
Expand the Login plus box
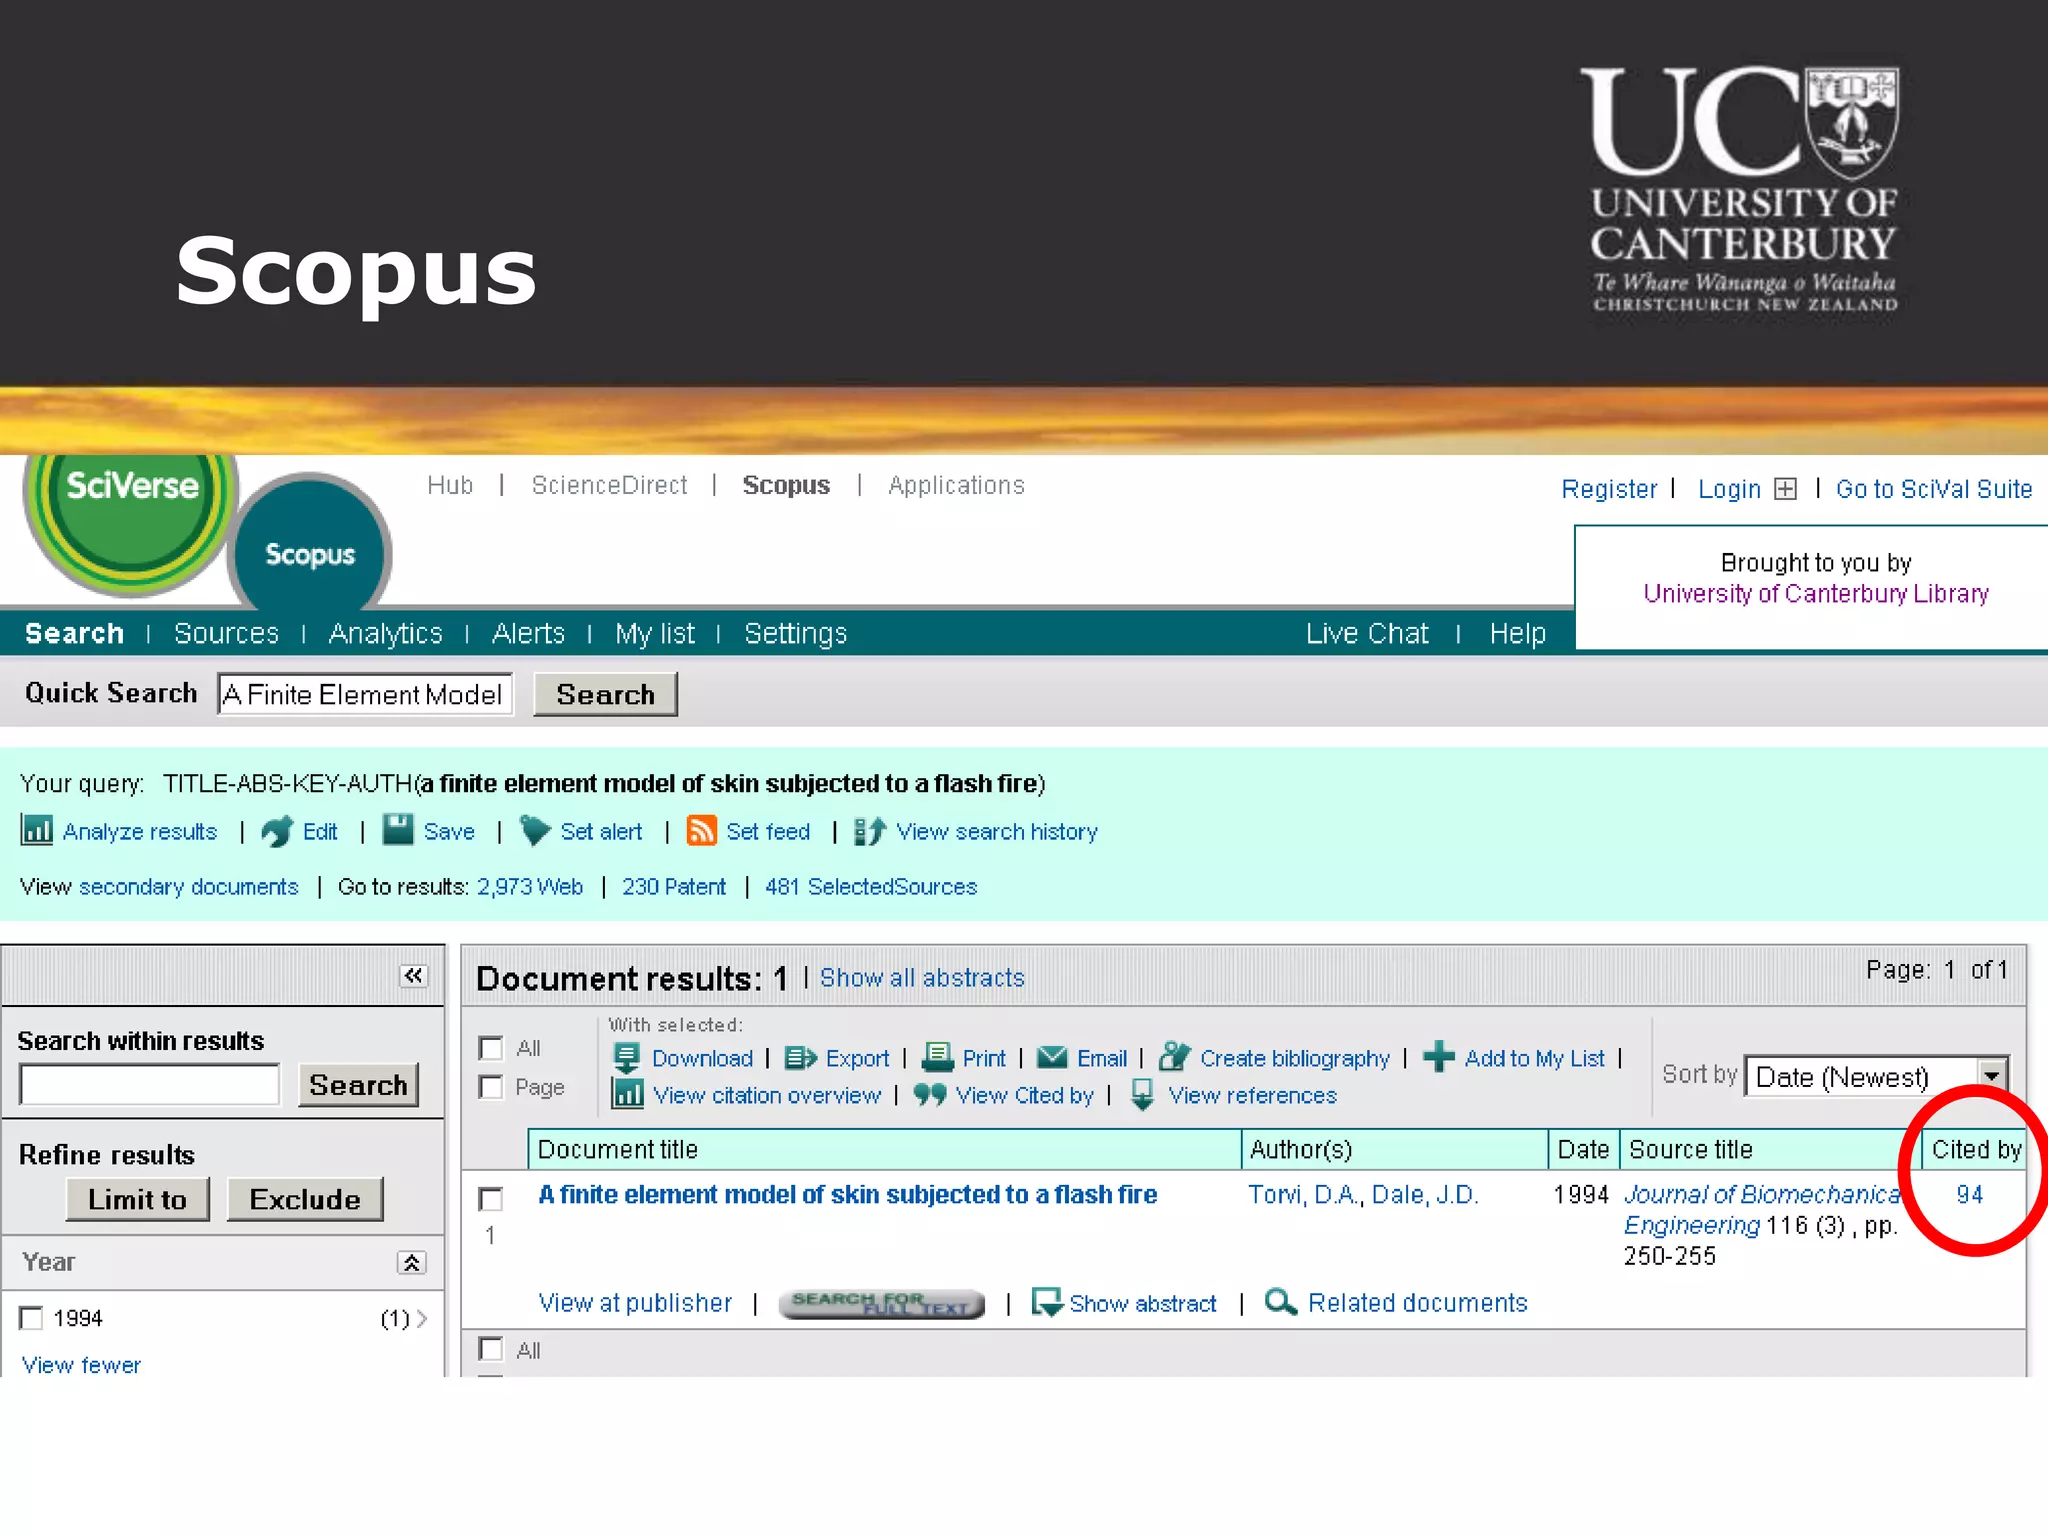tap(1786, 488)
